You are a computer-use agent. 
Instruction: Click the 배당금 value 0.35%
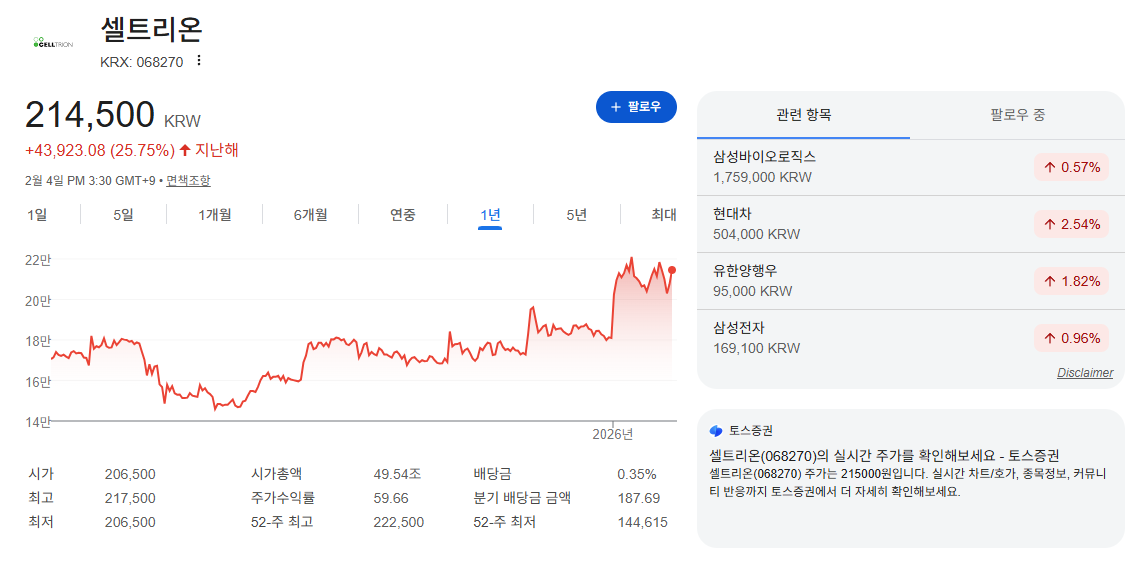(637, 475)
